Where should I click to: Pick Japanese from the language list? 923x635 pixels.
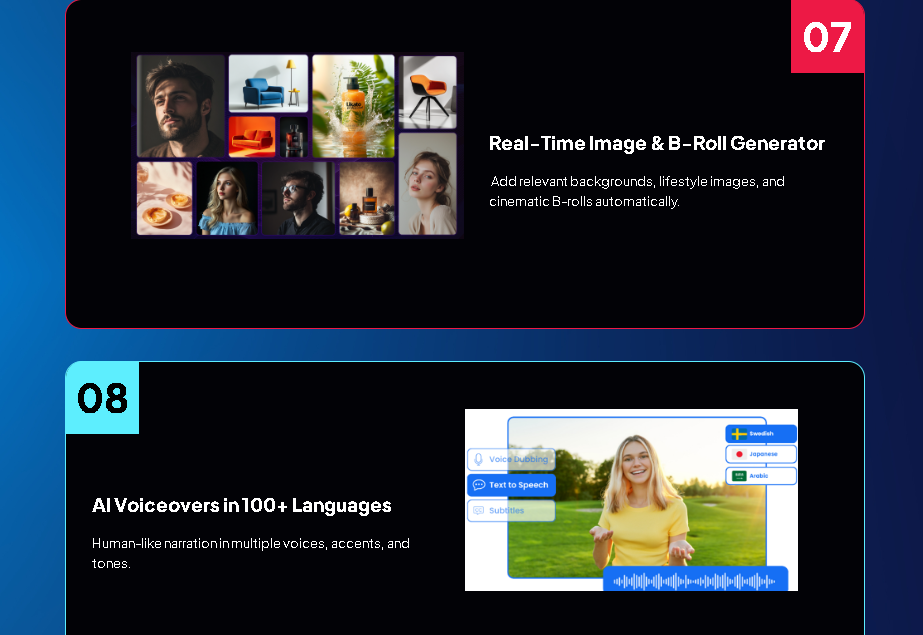click(x=762, y=454)
